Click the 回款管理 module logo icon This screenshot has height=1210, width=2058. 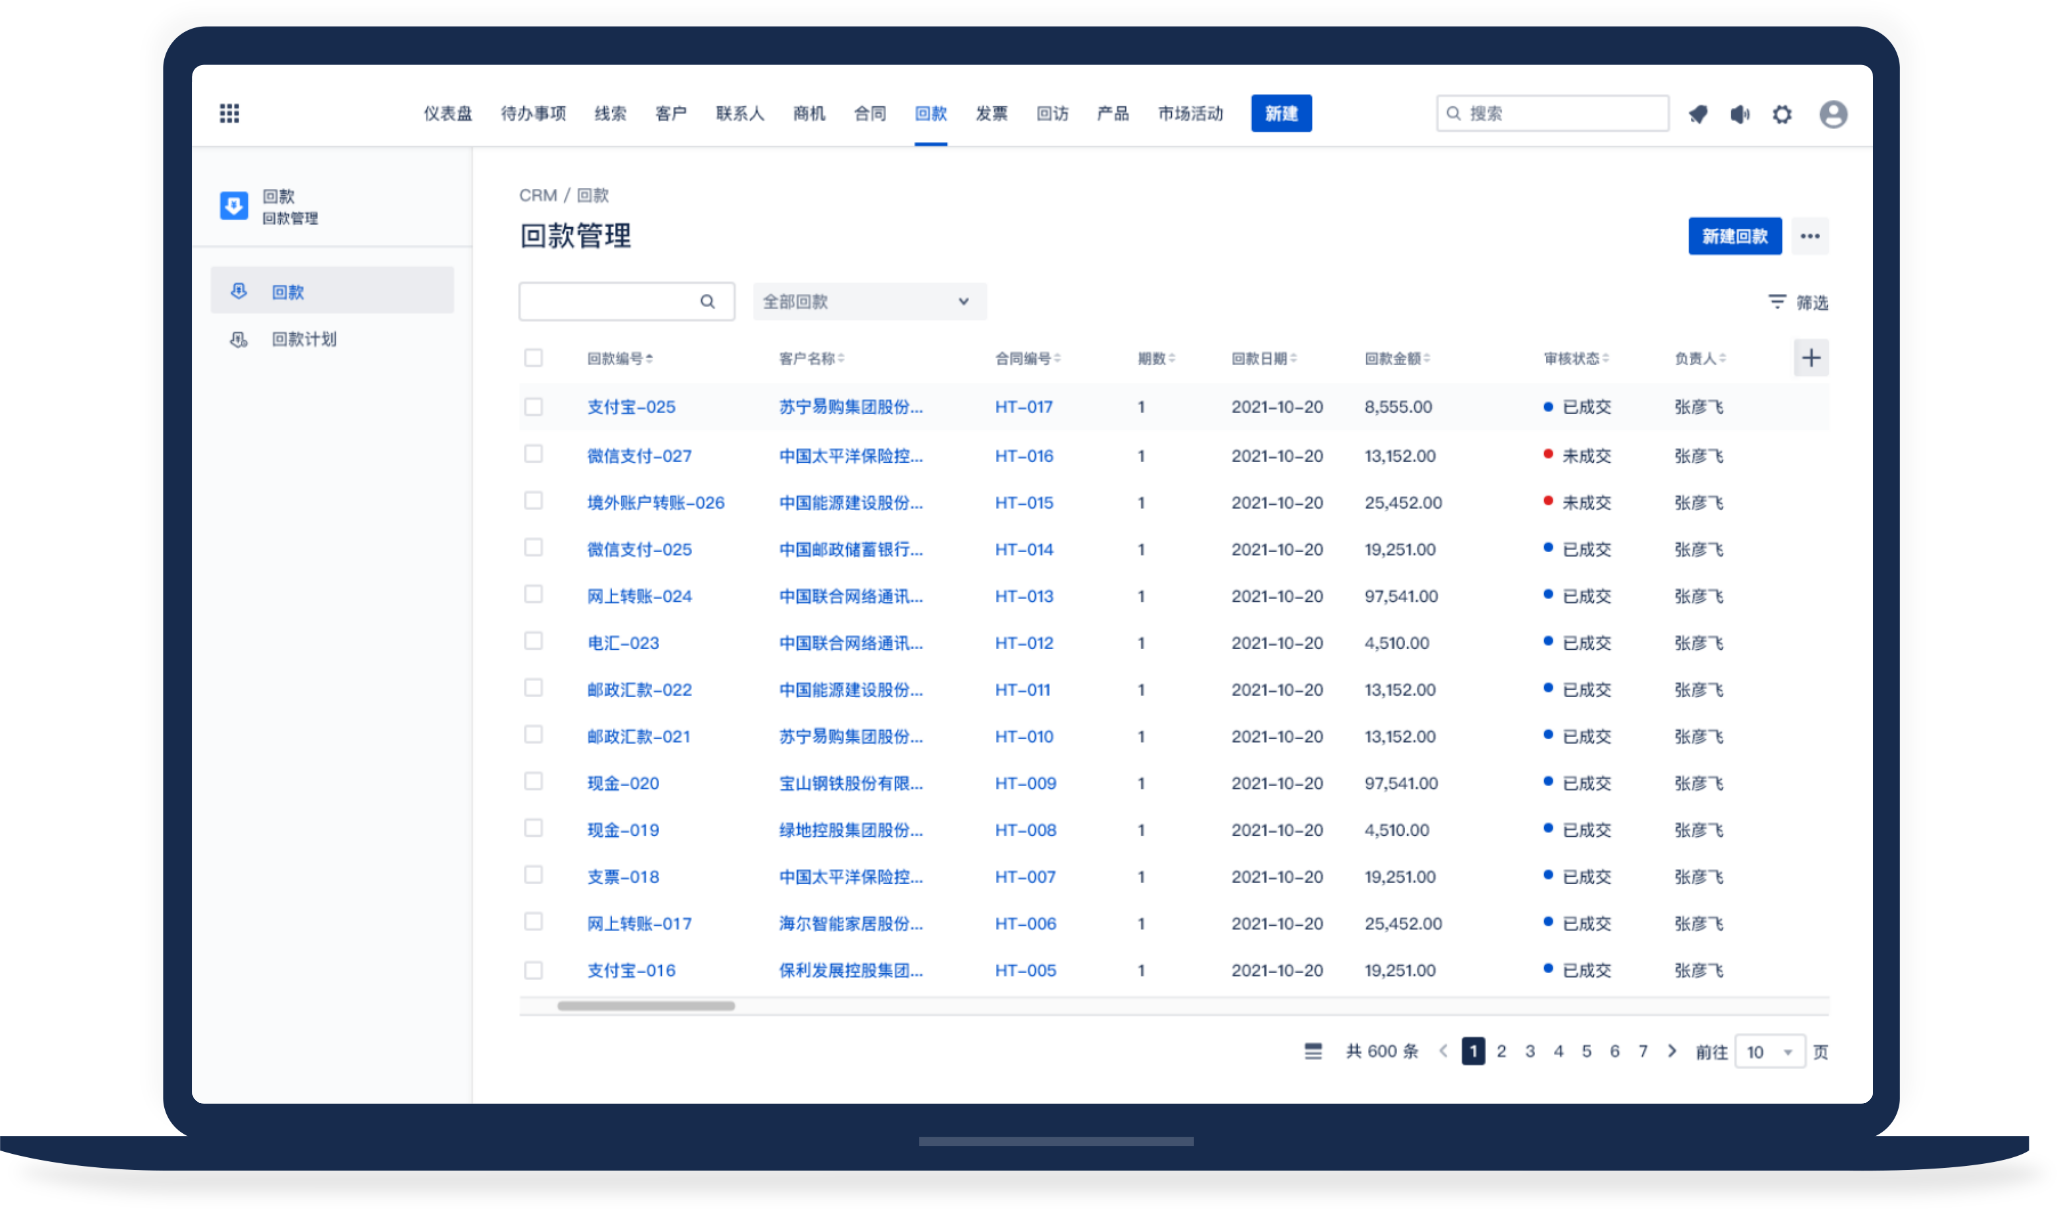click(x=234, y=206)
